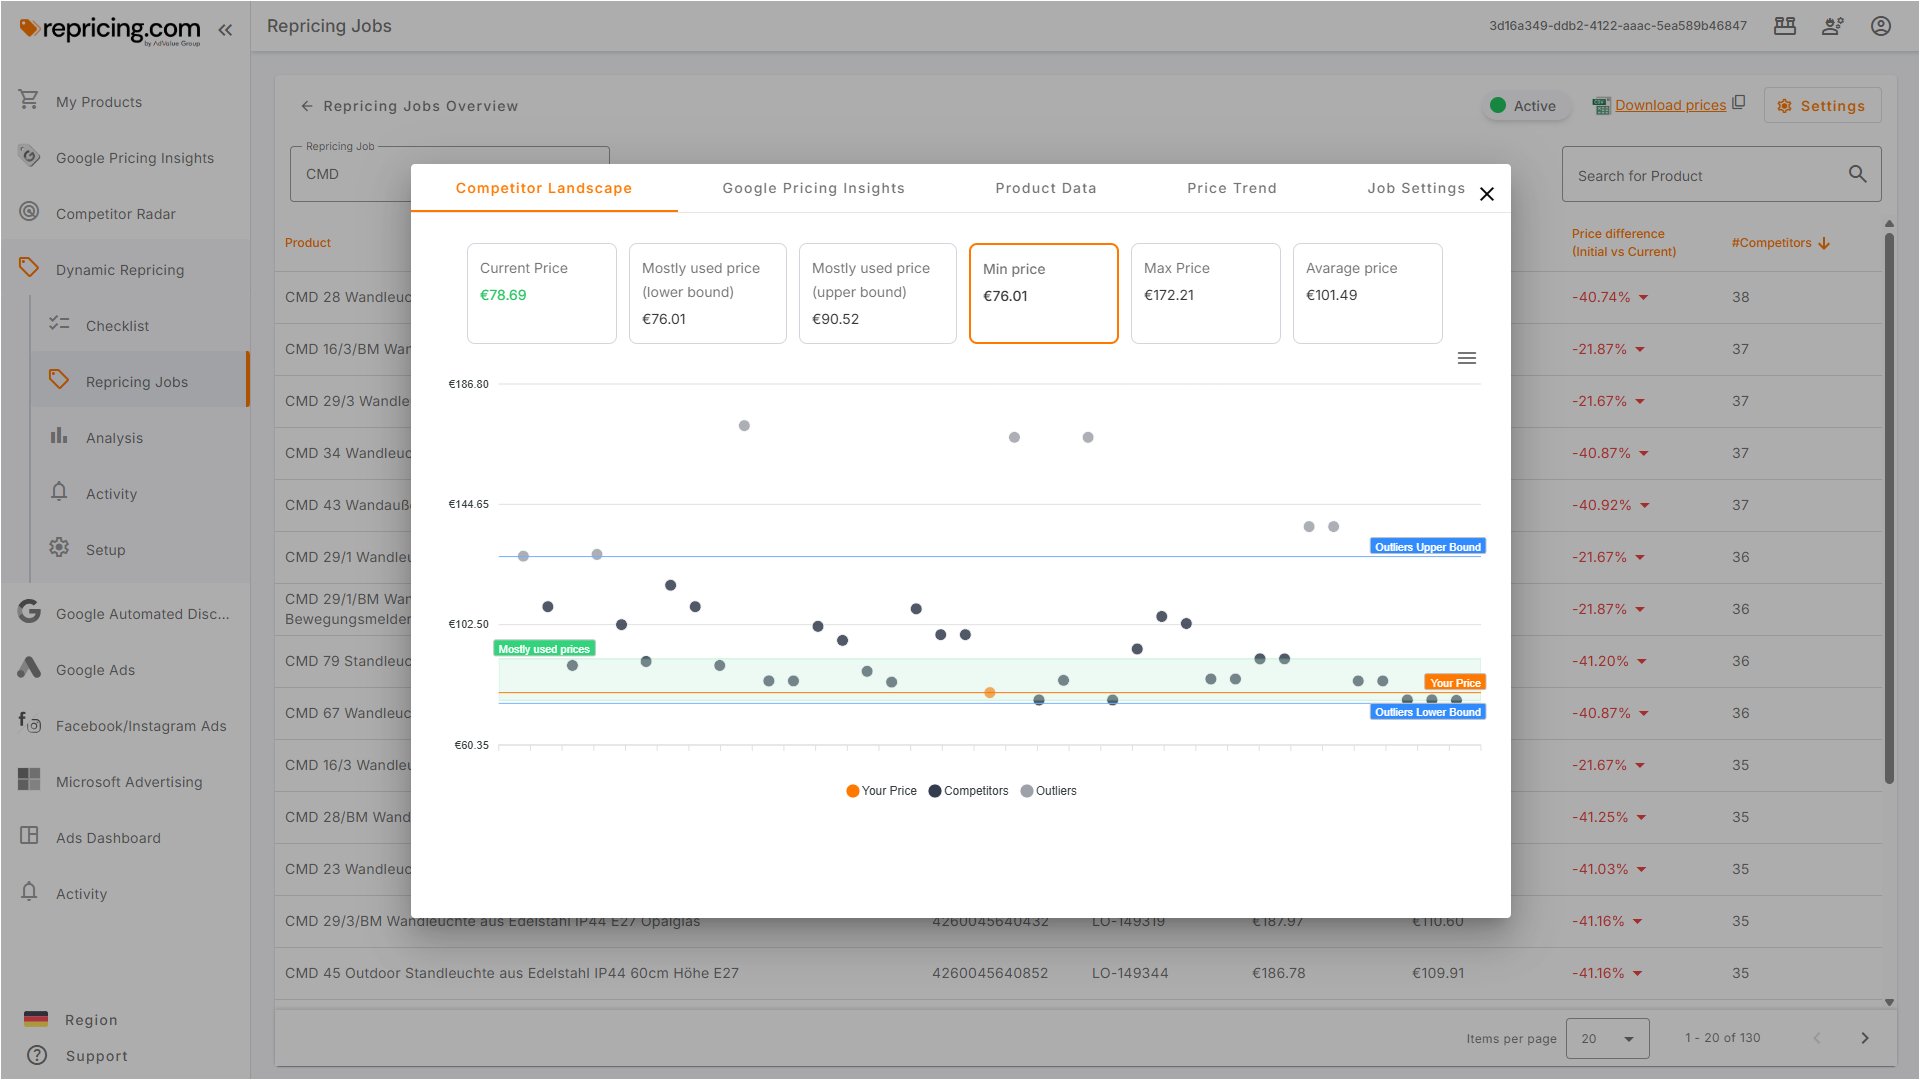Open Setup gear icon

tap(59, 548)
